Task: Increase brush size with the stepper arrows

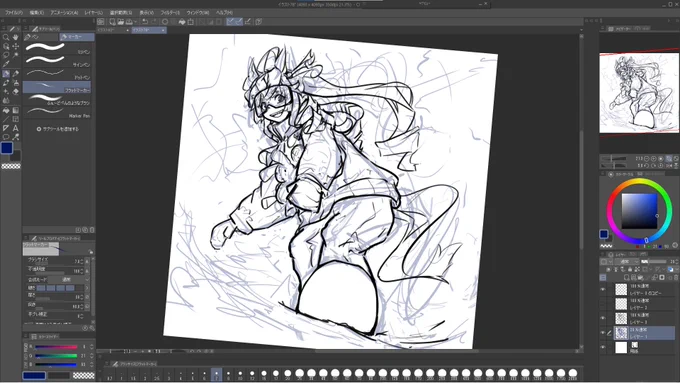Action: point(82,262)
